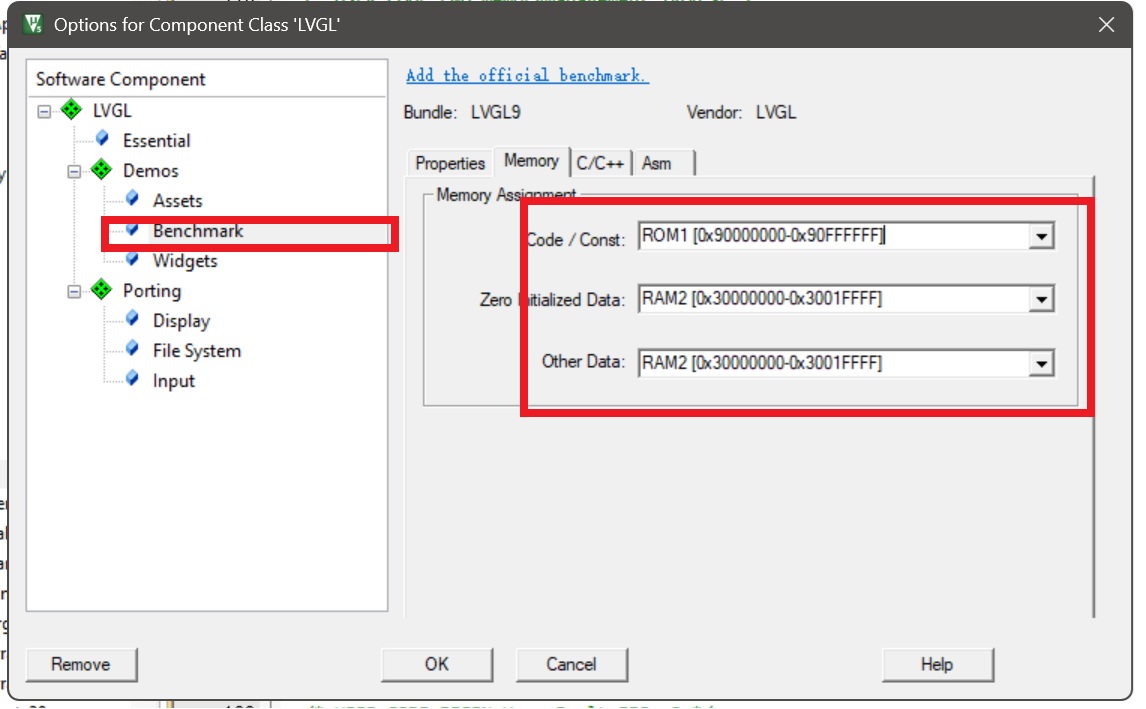This screenshot has height=709, width=1146.
Task: Open the Zero Initialized Data dropdown
Action: point(1041,299)
